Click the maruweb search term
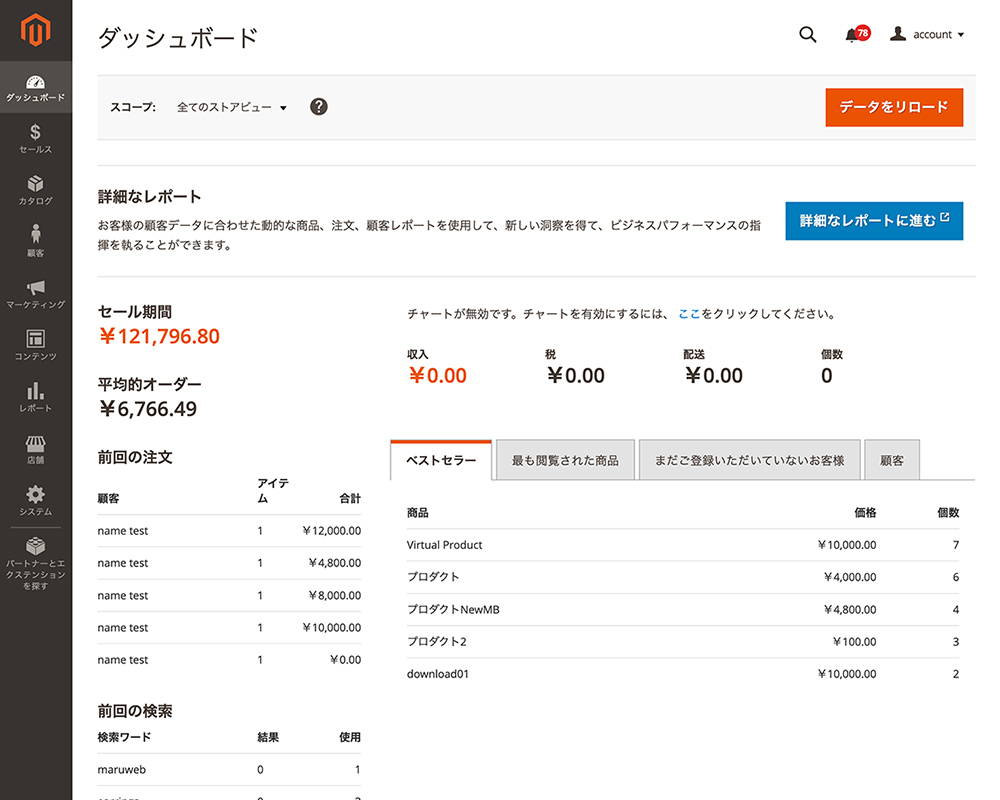 (x=121, y=769)
